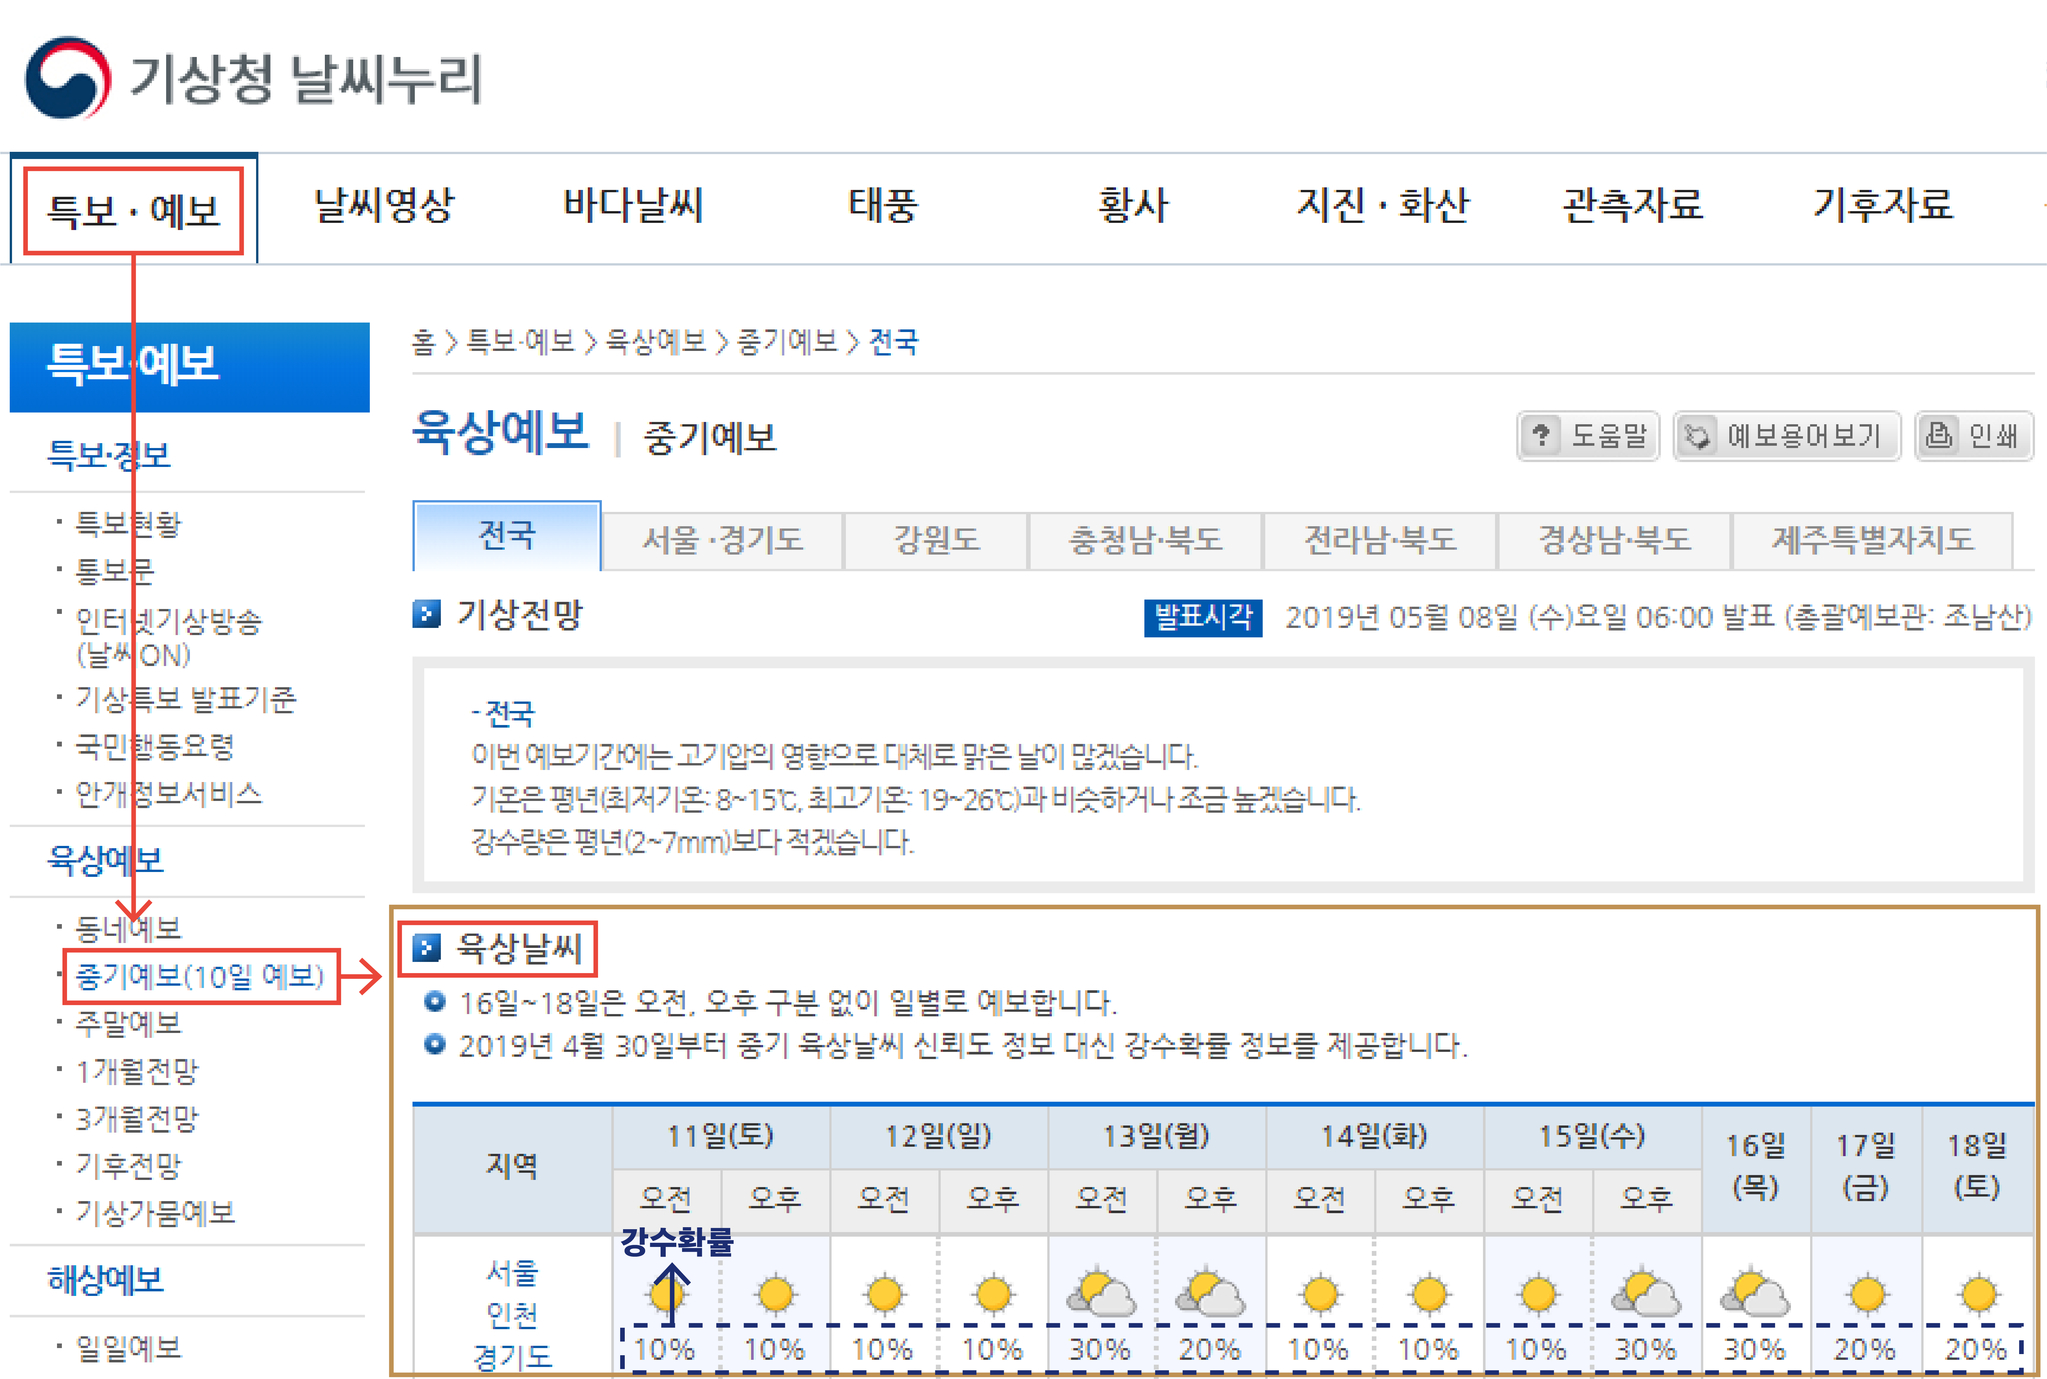Screen dimensions: 2047x1379
Task: Click the blue arrow icon beside 육상날씨
Action: [x=427, y=947]
